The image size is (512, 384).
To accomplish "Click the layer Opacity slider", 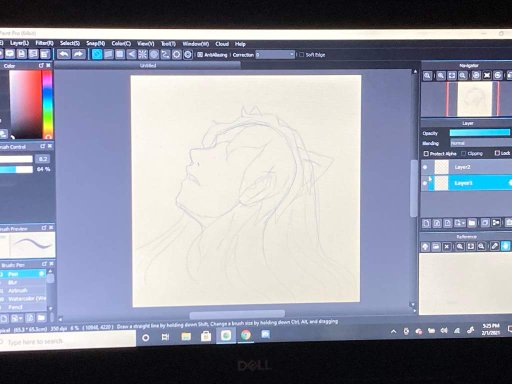I will coord(480,133).
